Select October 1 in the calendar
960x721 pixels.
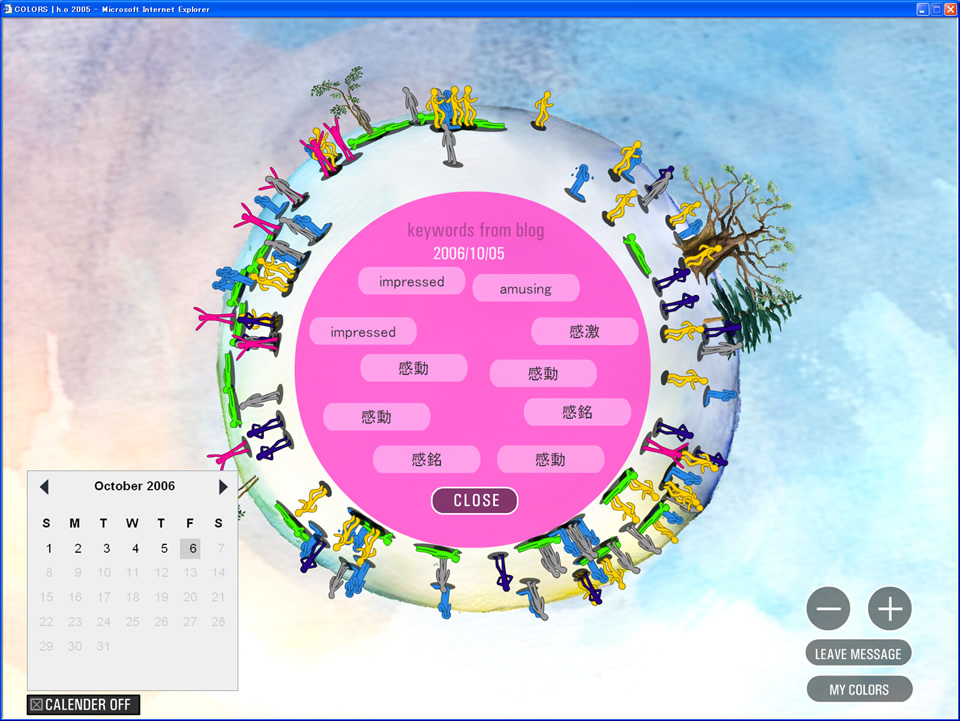click(x=49, y=548)
